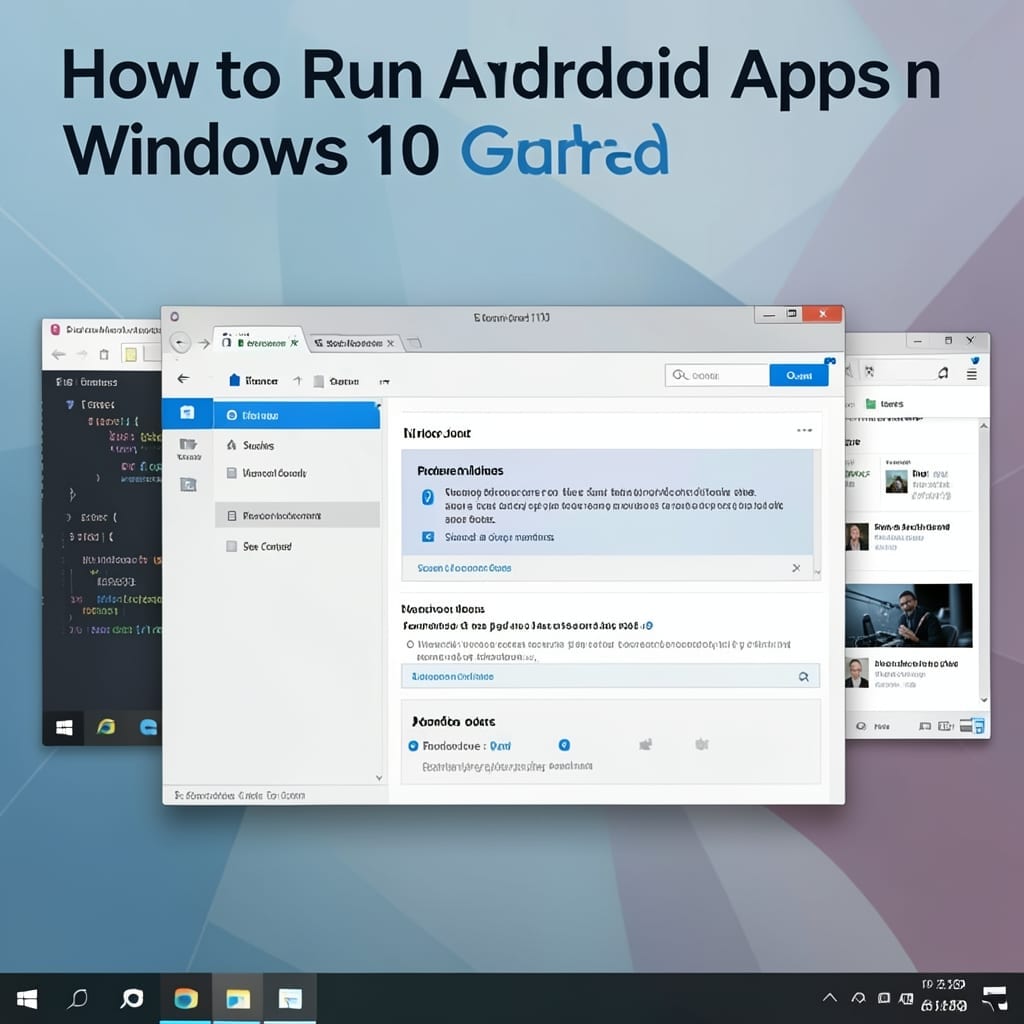The height and width of the screenshot is (1024, 1024).
Task: Dismiss the blue card with its X
Action: click(796, 568)
